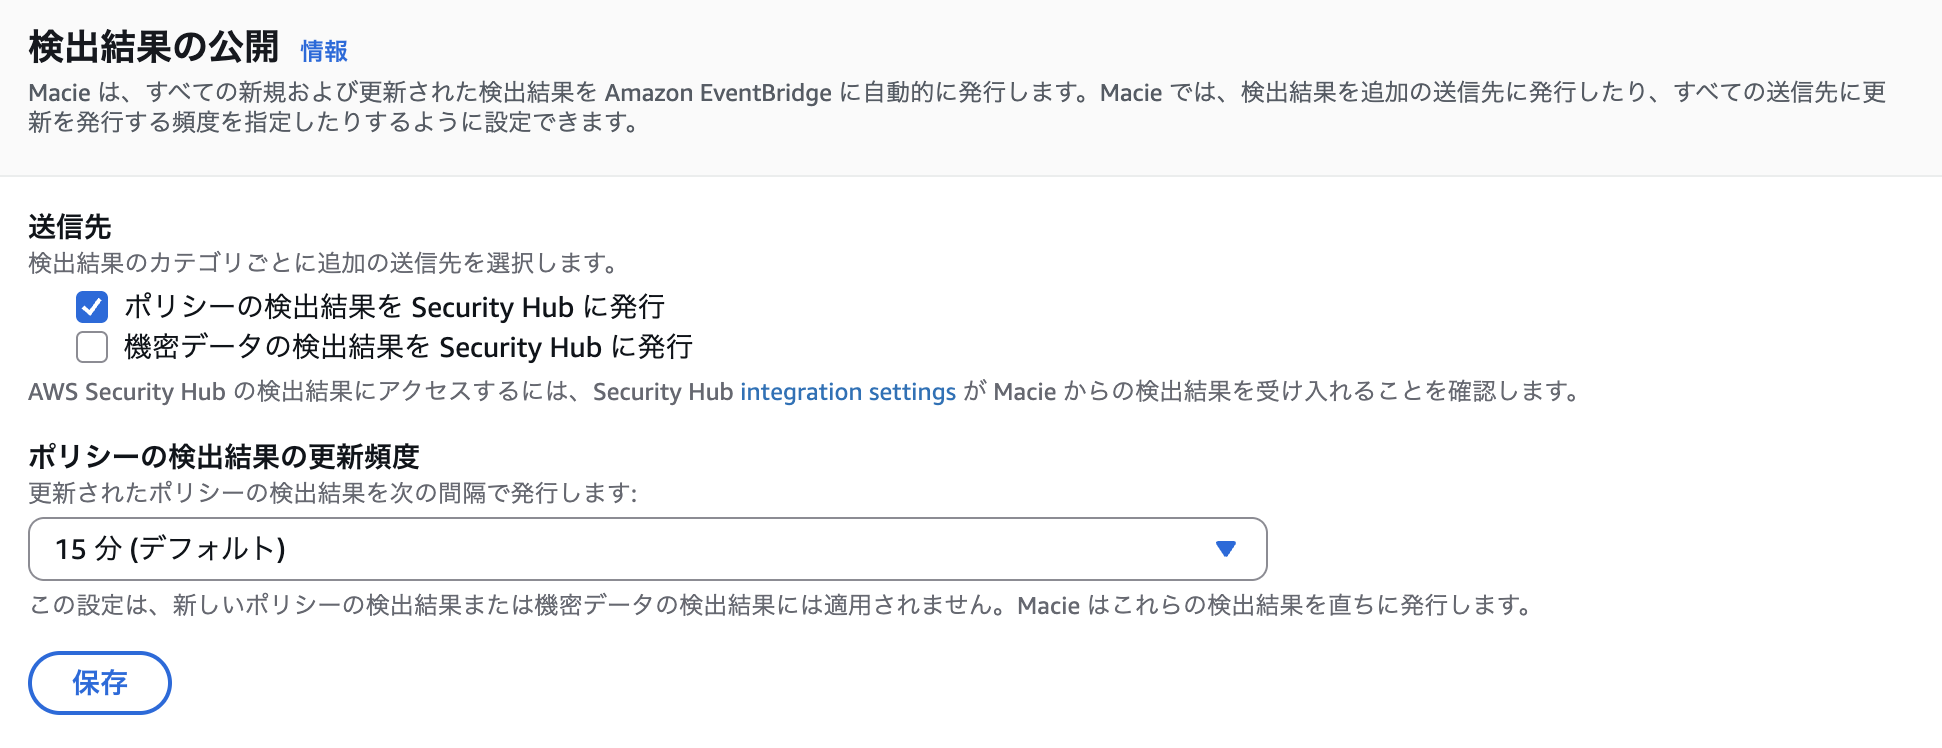Click the dropdown arrow for publication frequency
The width and height of the screenshot is (1942, 748).
1224,549
